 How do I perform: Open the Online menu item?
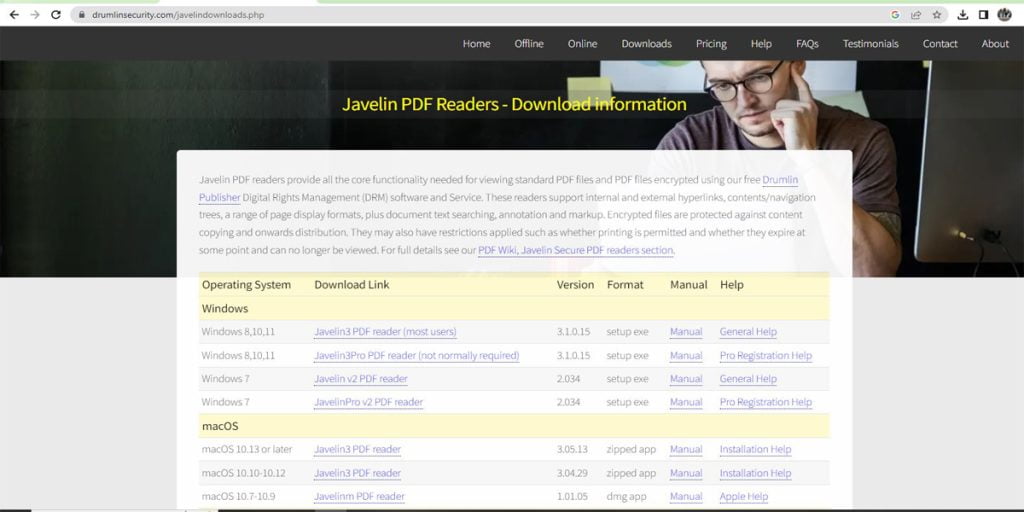(583, 44)
